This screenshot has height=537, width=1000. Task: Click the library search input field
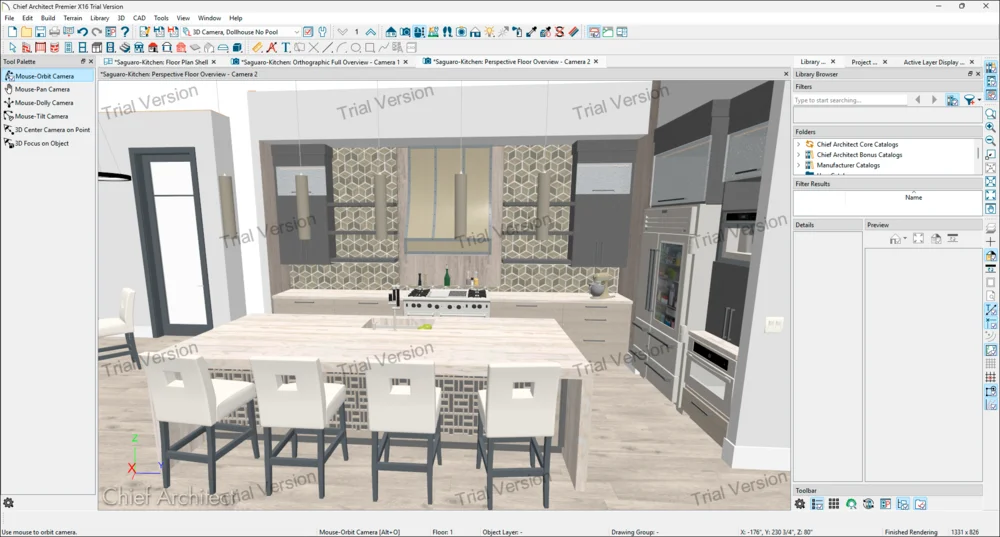click(x=850, y=100)
